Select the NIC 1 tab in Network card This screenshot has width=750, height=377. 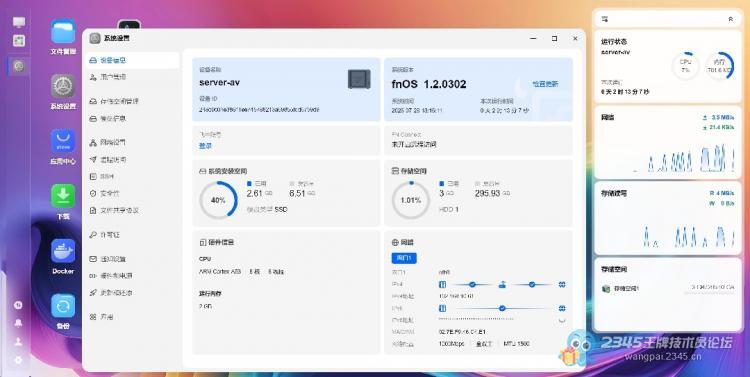click(404, 258)
